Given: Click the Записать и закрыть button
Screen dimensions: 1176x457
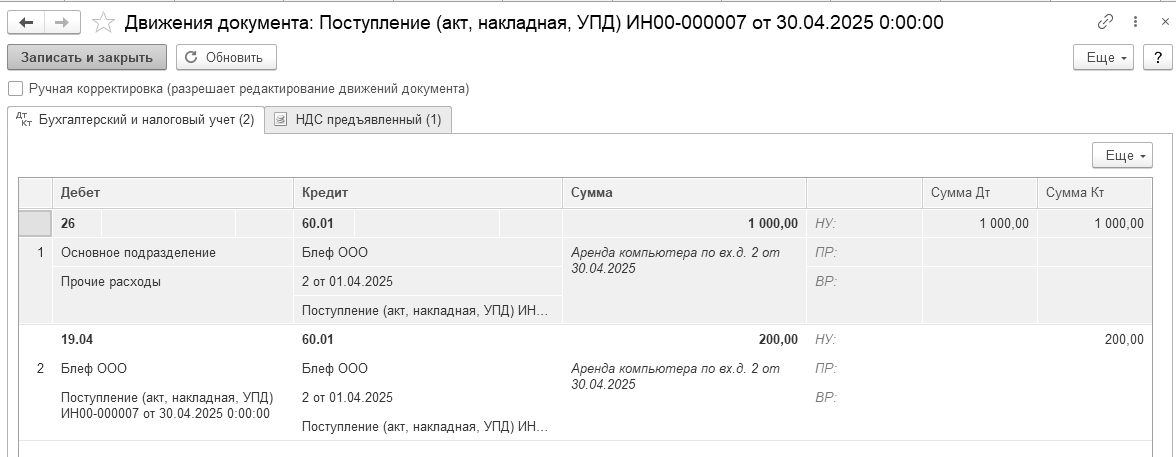Looking at the screenshot, I should click(x=87, y=57).
